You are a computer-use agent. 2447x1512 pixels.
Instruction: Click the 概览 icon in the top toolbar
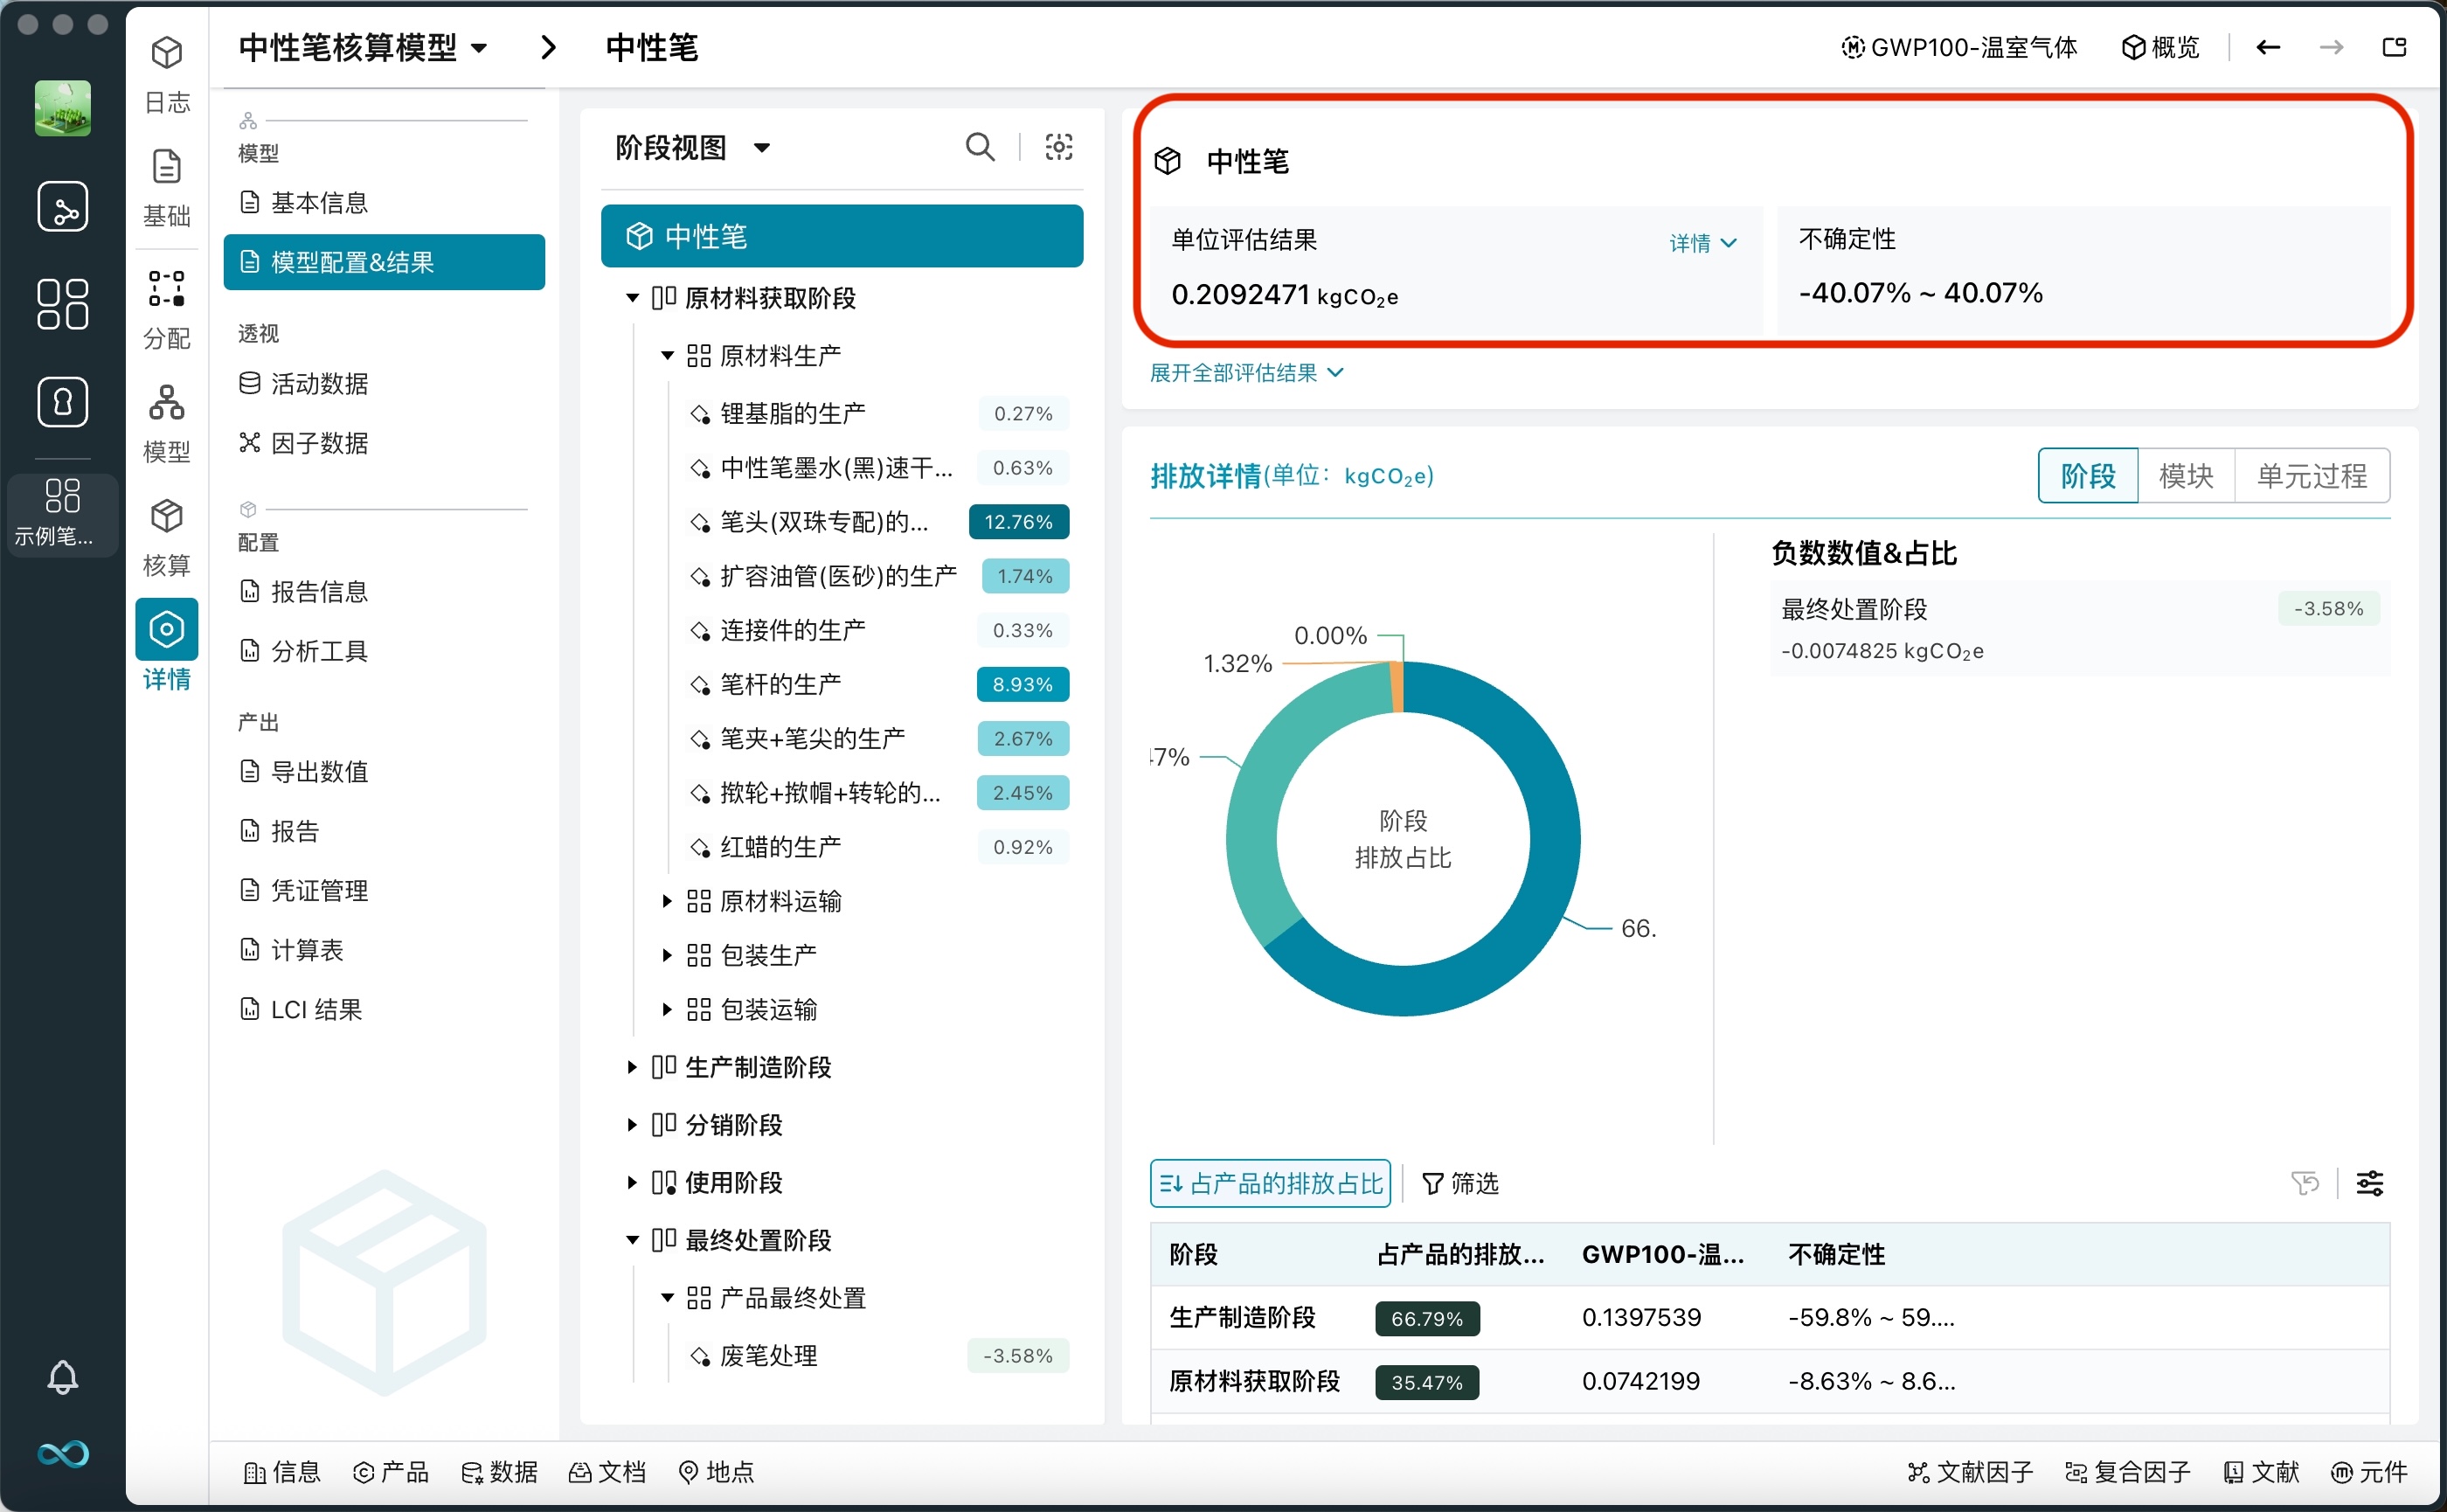(x=2160, y=47)
